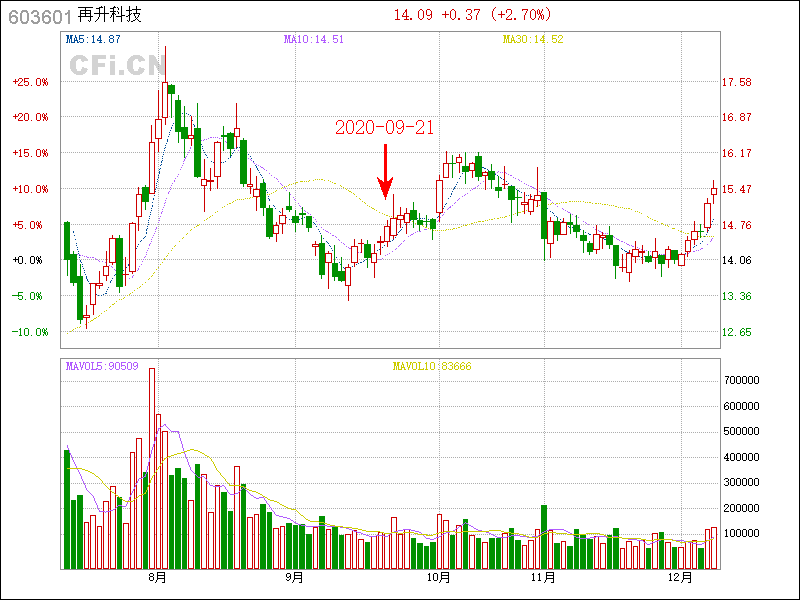This screenshot has width=800, height=600.
Task: Click the +25.0% label on the left axis
Action: [30, 82]
